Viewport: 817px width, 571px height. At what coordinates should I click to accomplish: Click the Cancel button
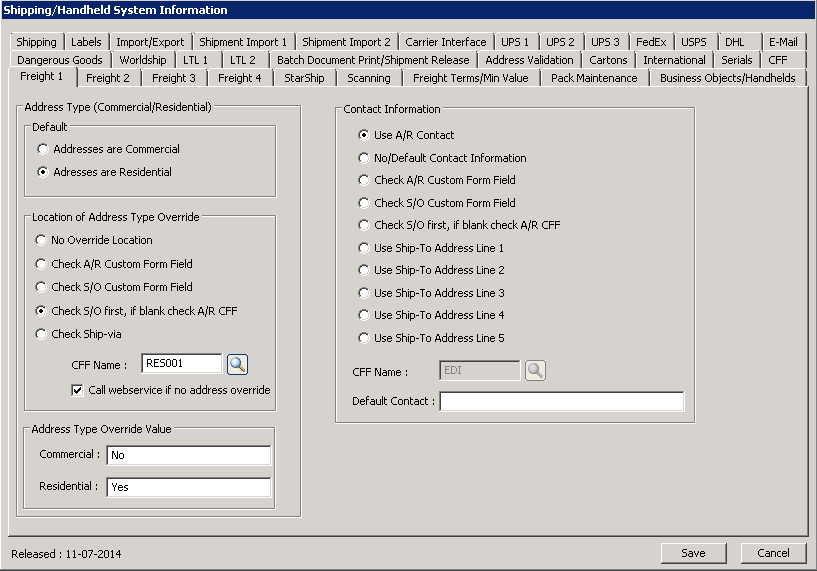point(773,553)
